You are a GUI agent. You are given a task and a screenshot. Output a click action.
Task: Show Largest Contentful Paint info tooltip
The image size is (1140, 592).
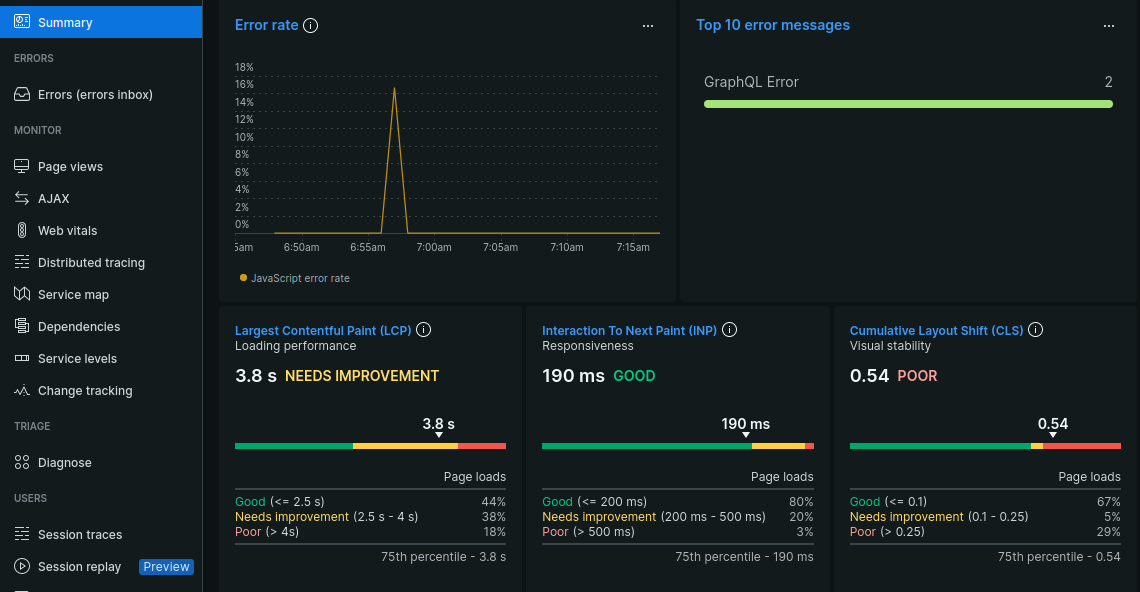click(x=423, y=329)
